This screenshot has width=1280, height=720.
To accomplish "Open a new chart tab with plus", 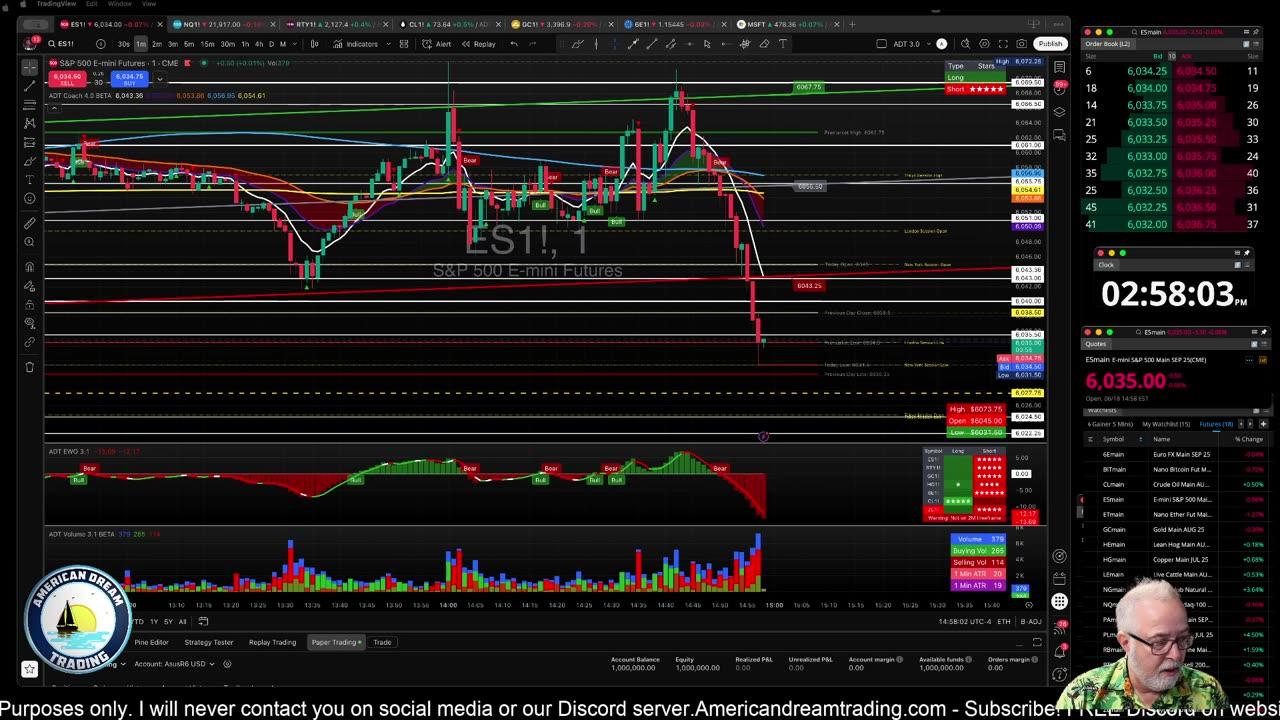I will (x=852, y=24).
